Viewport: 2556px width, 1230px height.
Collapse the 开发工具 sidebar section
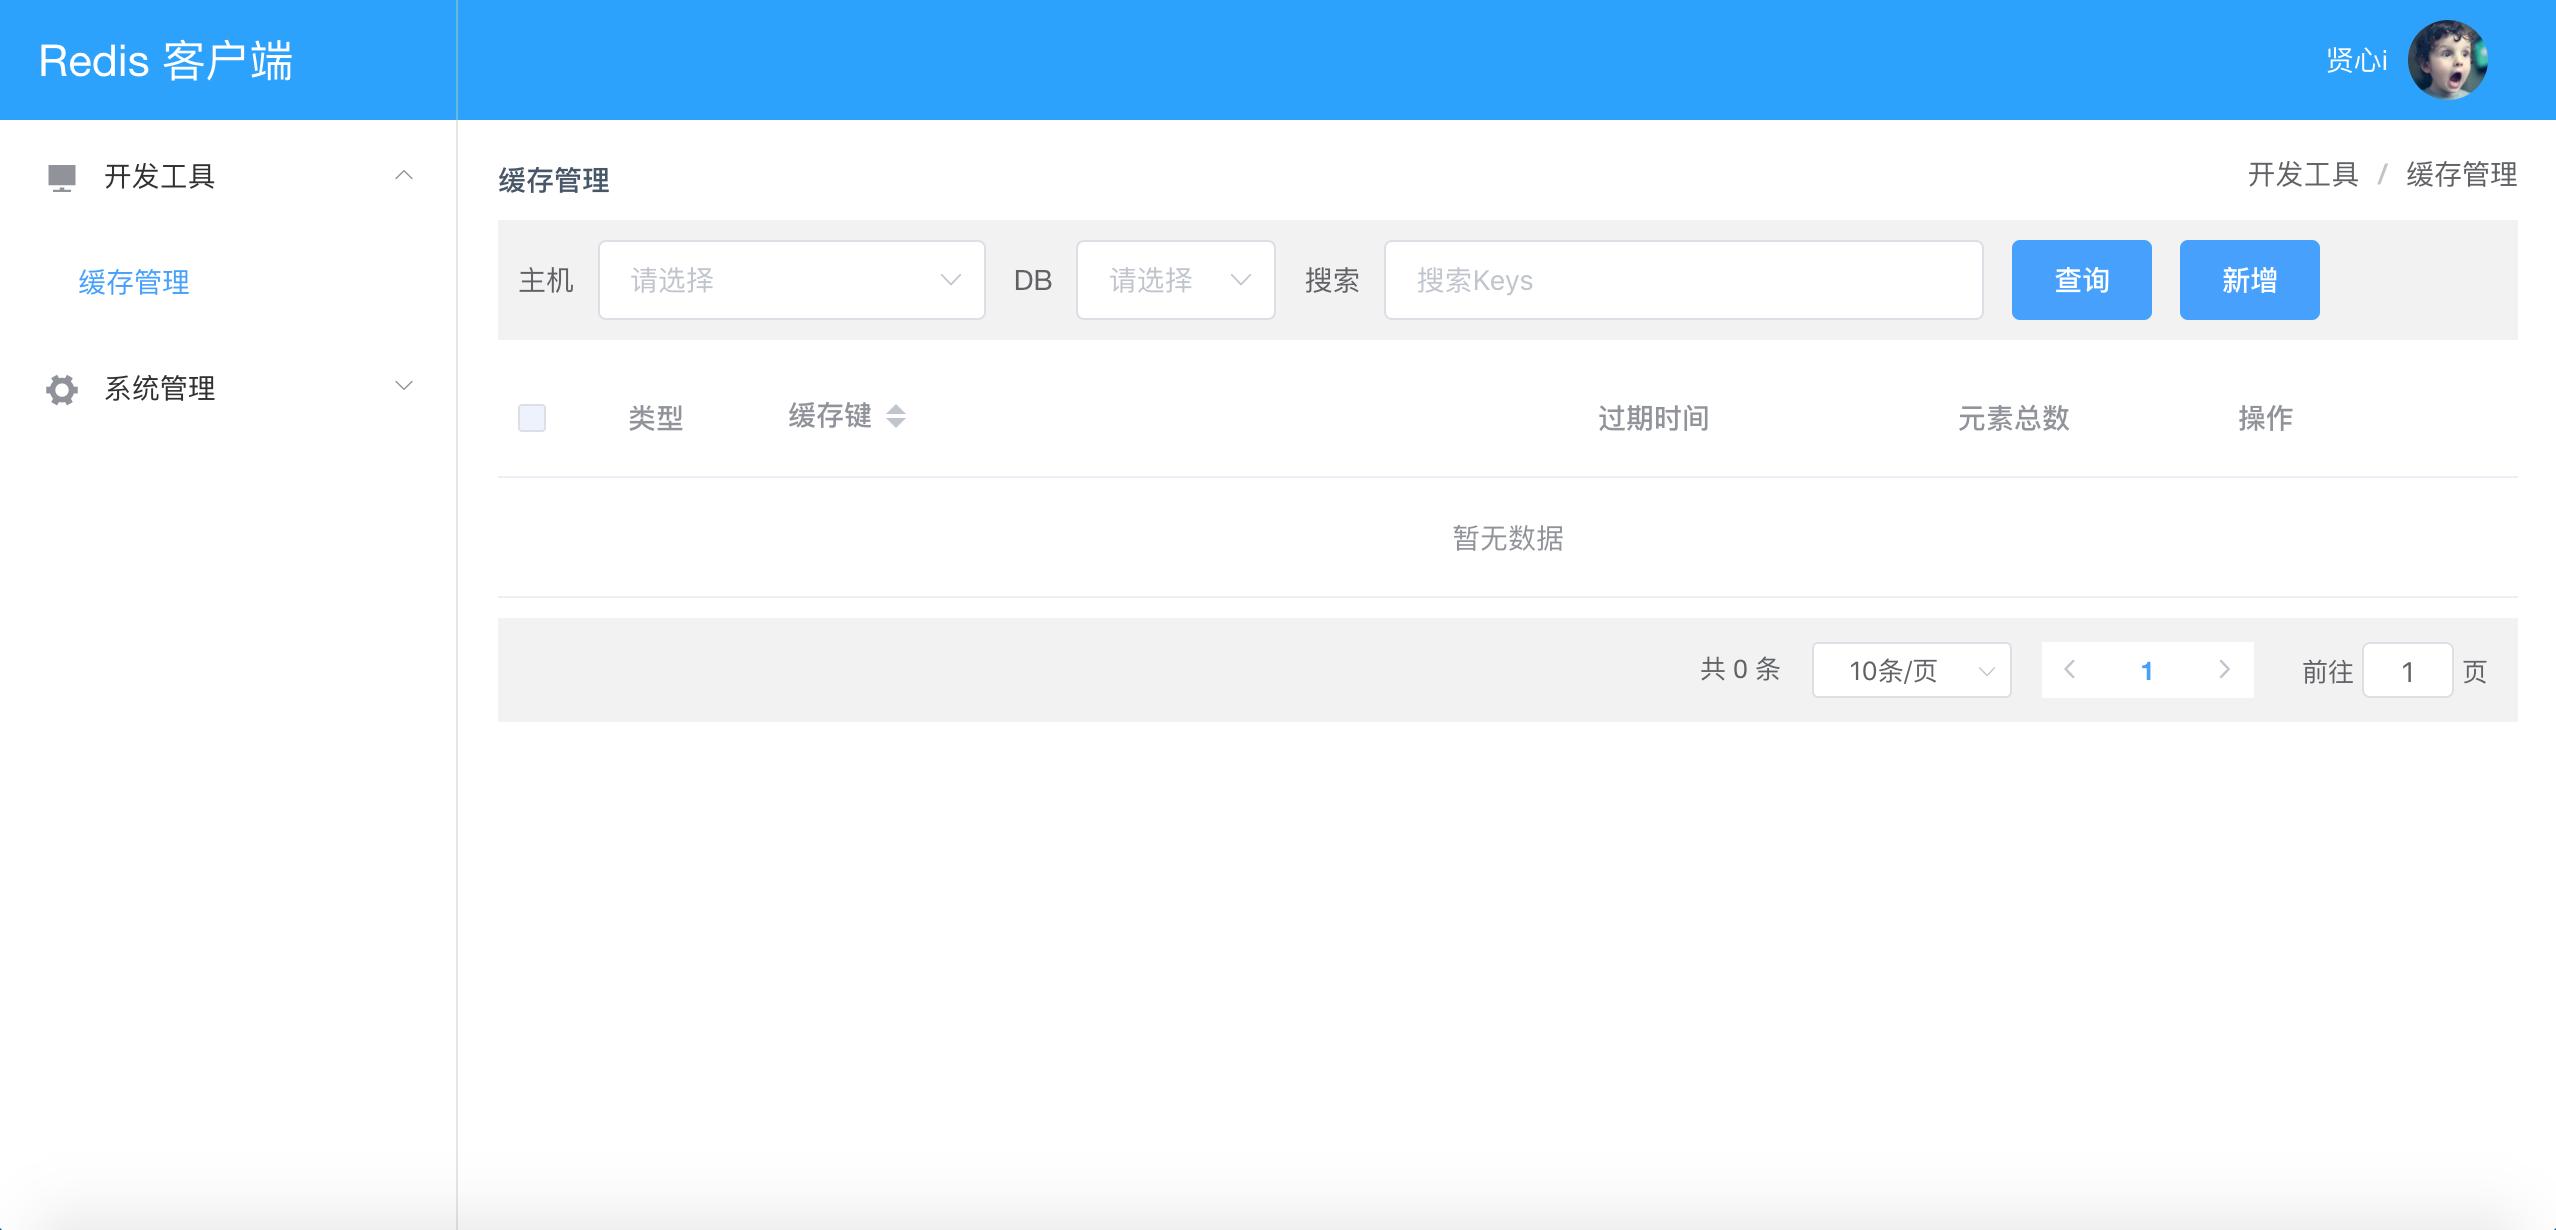(x=405, y=176)
